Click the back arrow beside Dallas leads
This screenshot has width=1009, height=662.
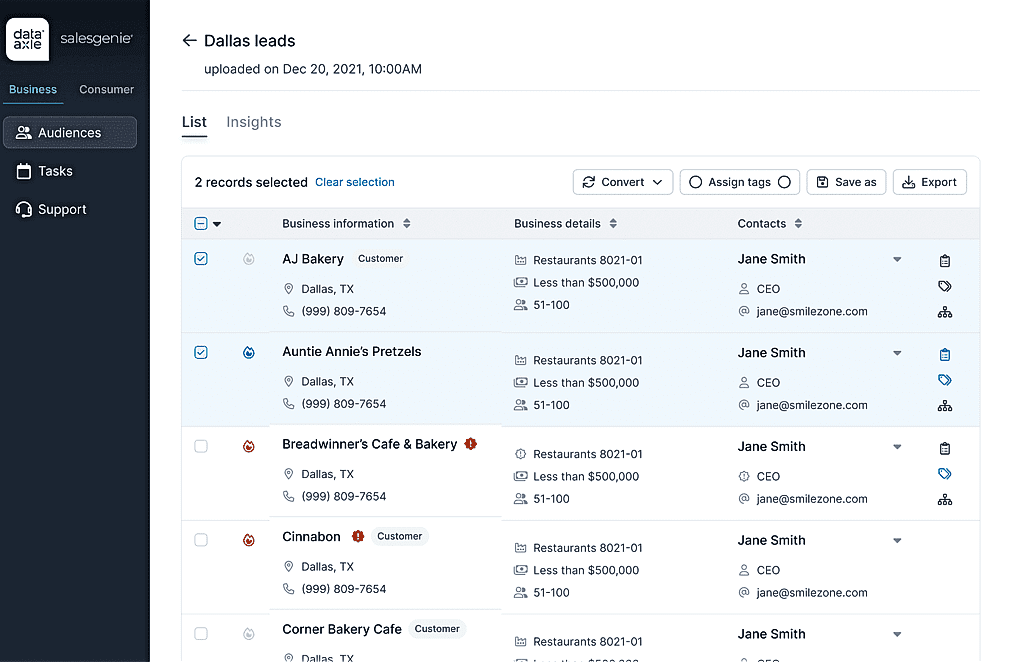coord(189,40)
